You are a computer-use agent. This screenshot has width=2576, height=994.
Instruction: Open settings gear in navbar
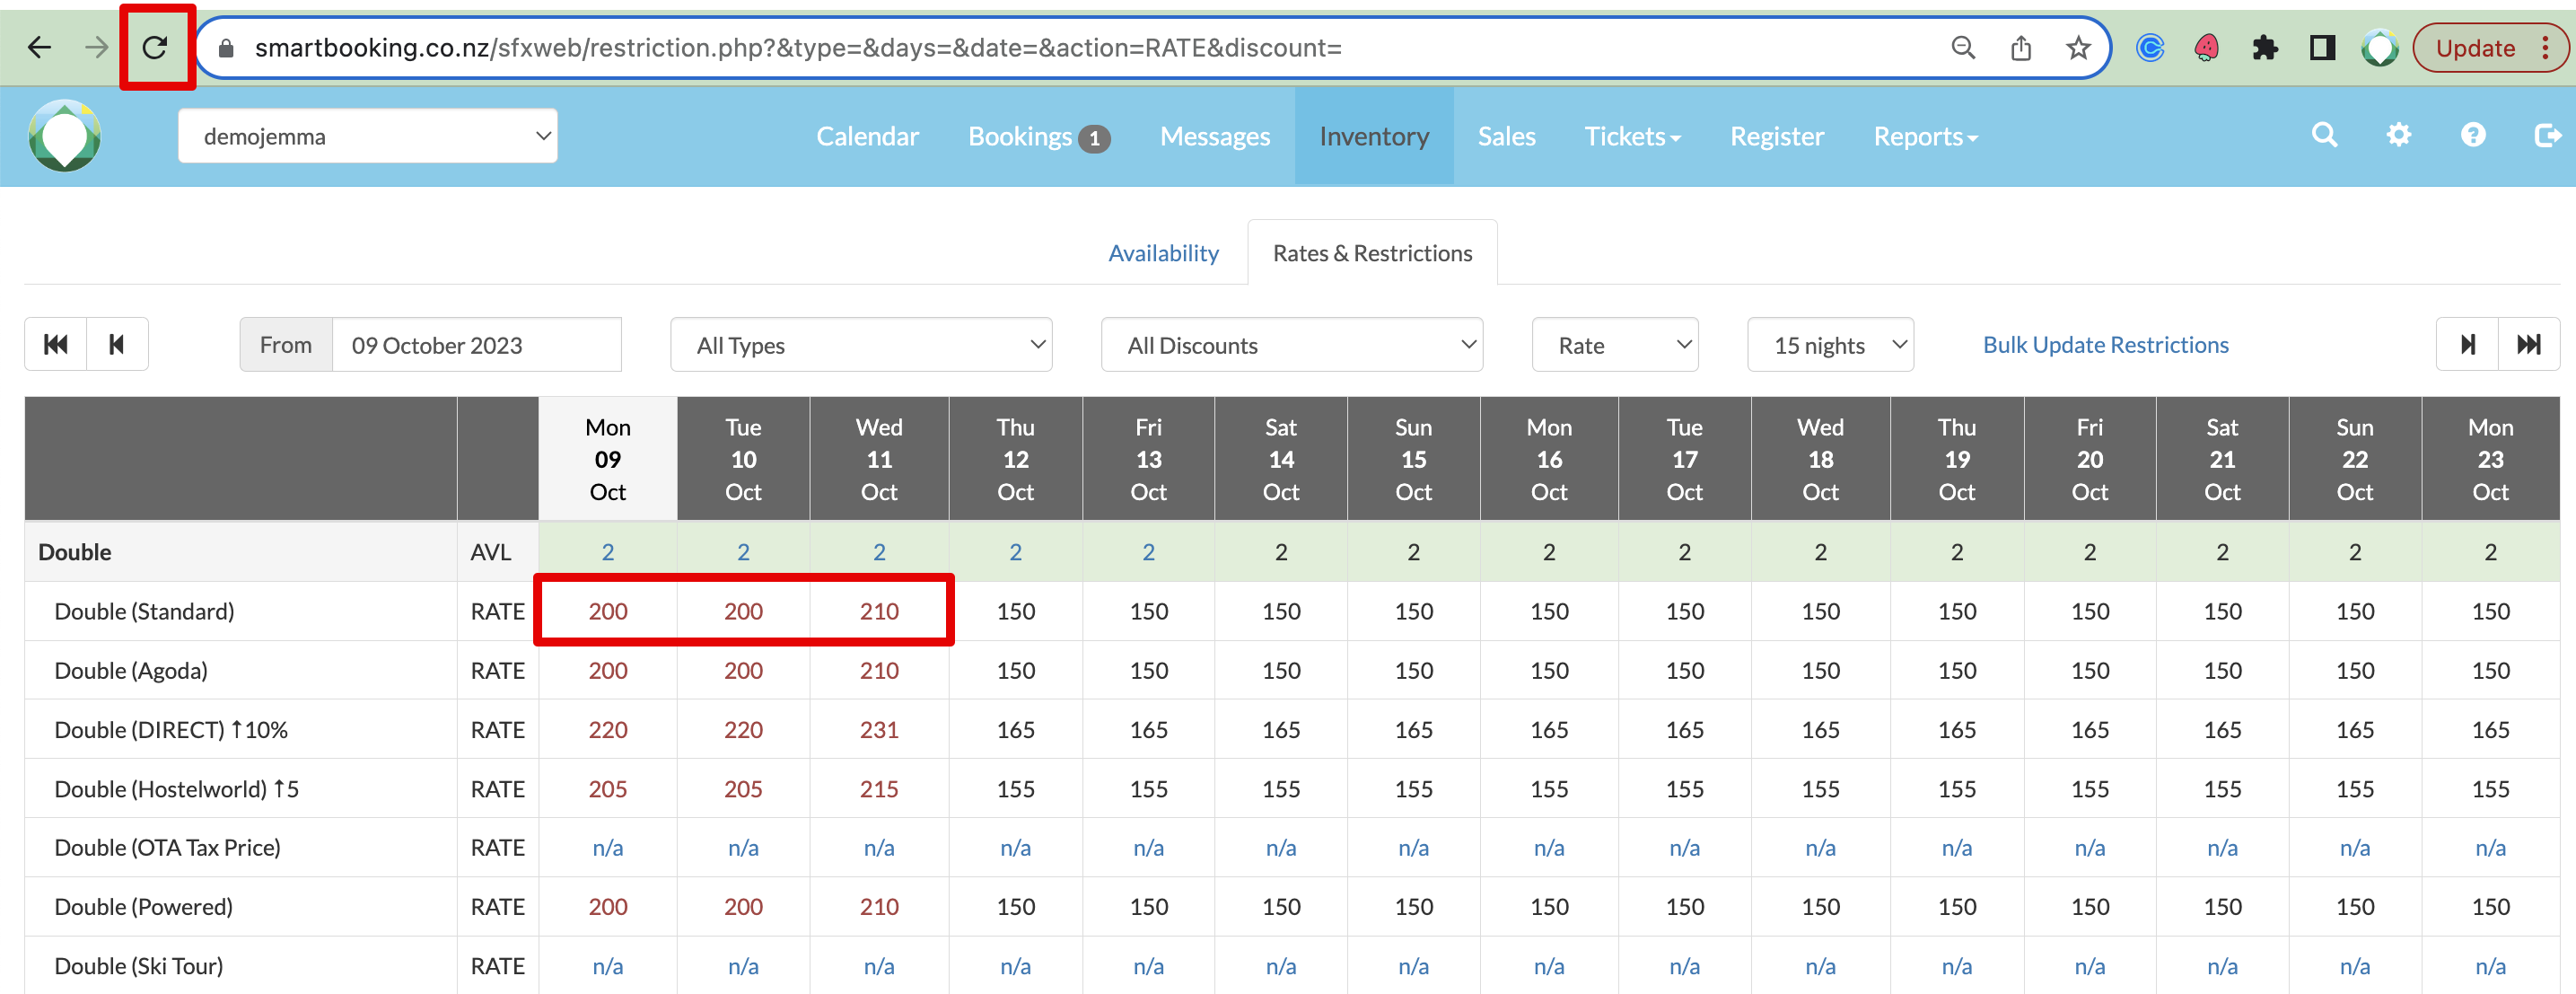[x=2398, y=135]
